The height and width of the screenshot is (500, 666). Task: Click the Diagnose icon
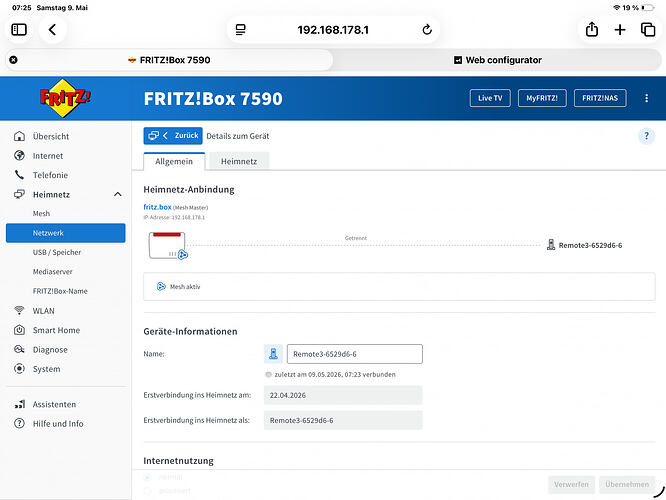(x=19, y=349)
